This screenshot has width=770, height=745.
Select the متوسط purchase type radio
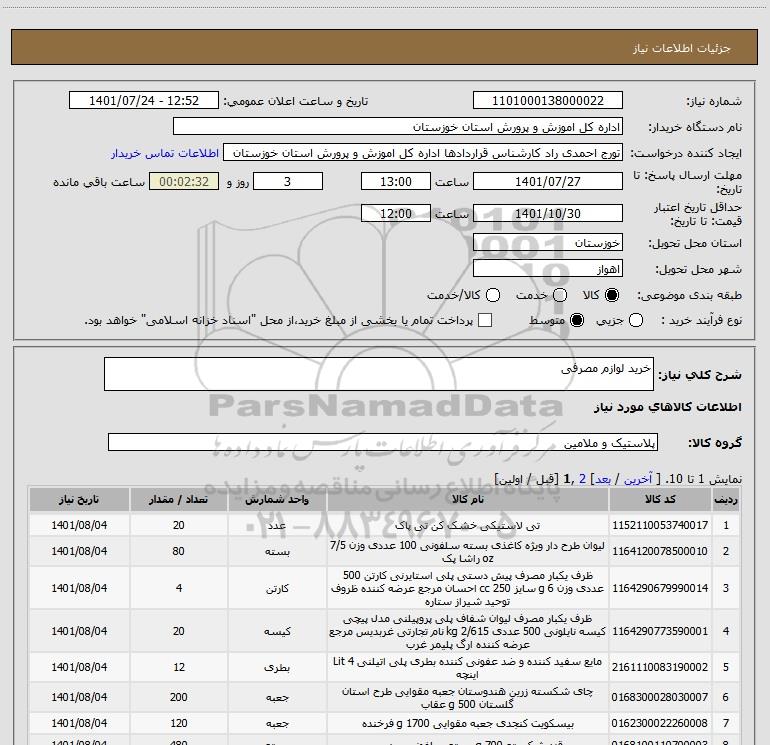point(577,320)
